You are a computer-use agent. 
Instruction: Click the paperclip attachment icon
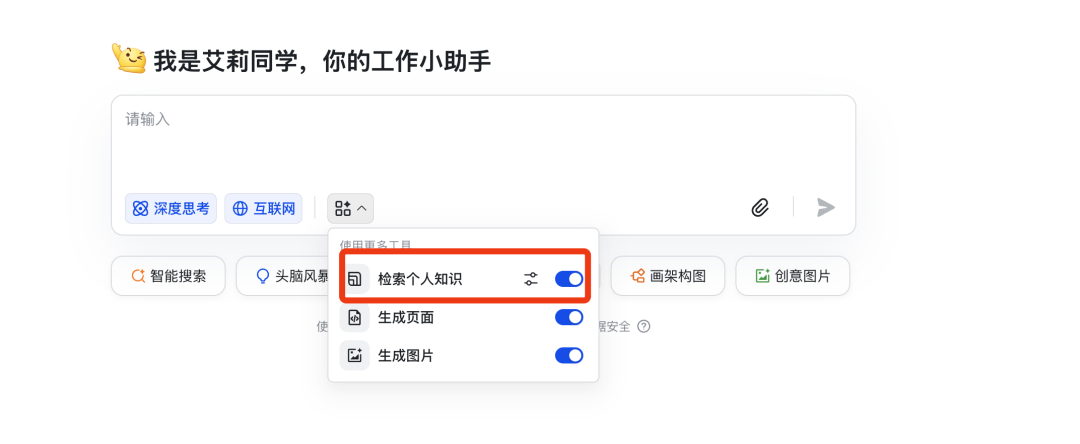(760, 207)
